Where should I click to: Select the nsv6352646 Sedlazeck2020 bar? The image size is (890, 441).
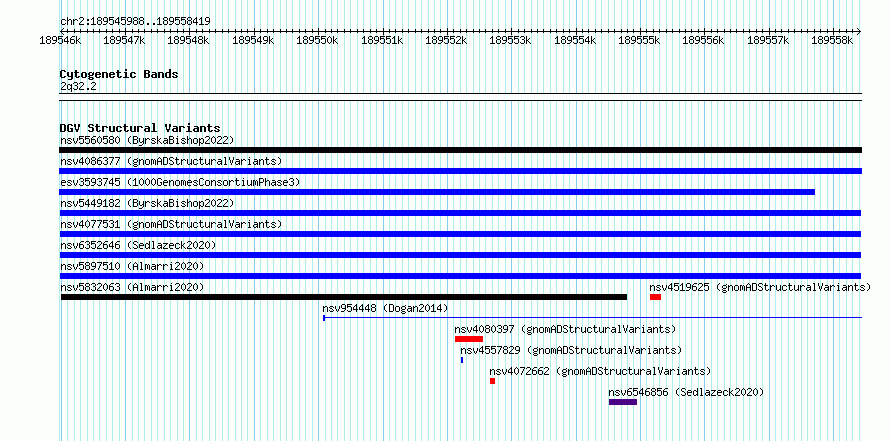pos(460,255)
